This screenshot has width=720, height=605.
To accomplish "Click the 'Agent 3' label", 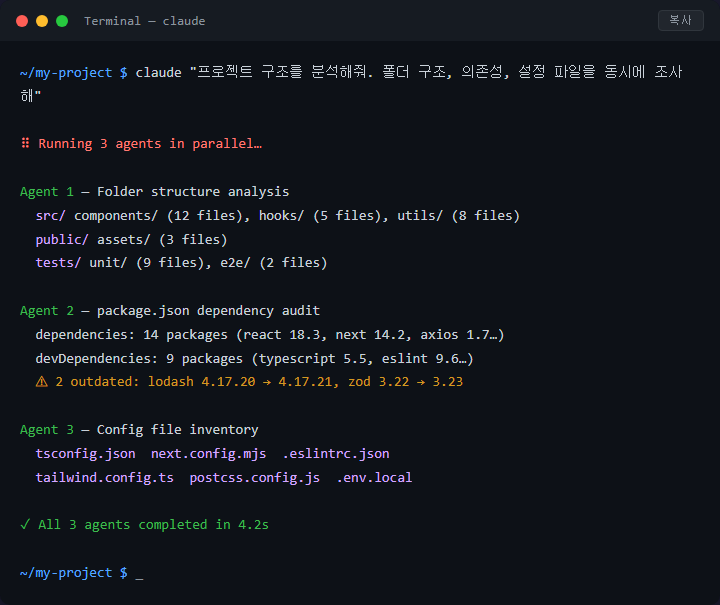I will [x=47, y=430].
